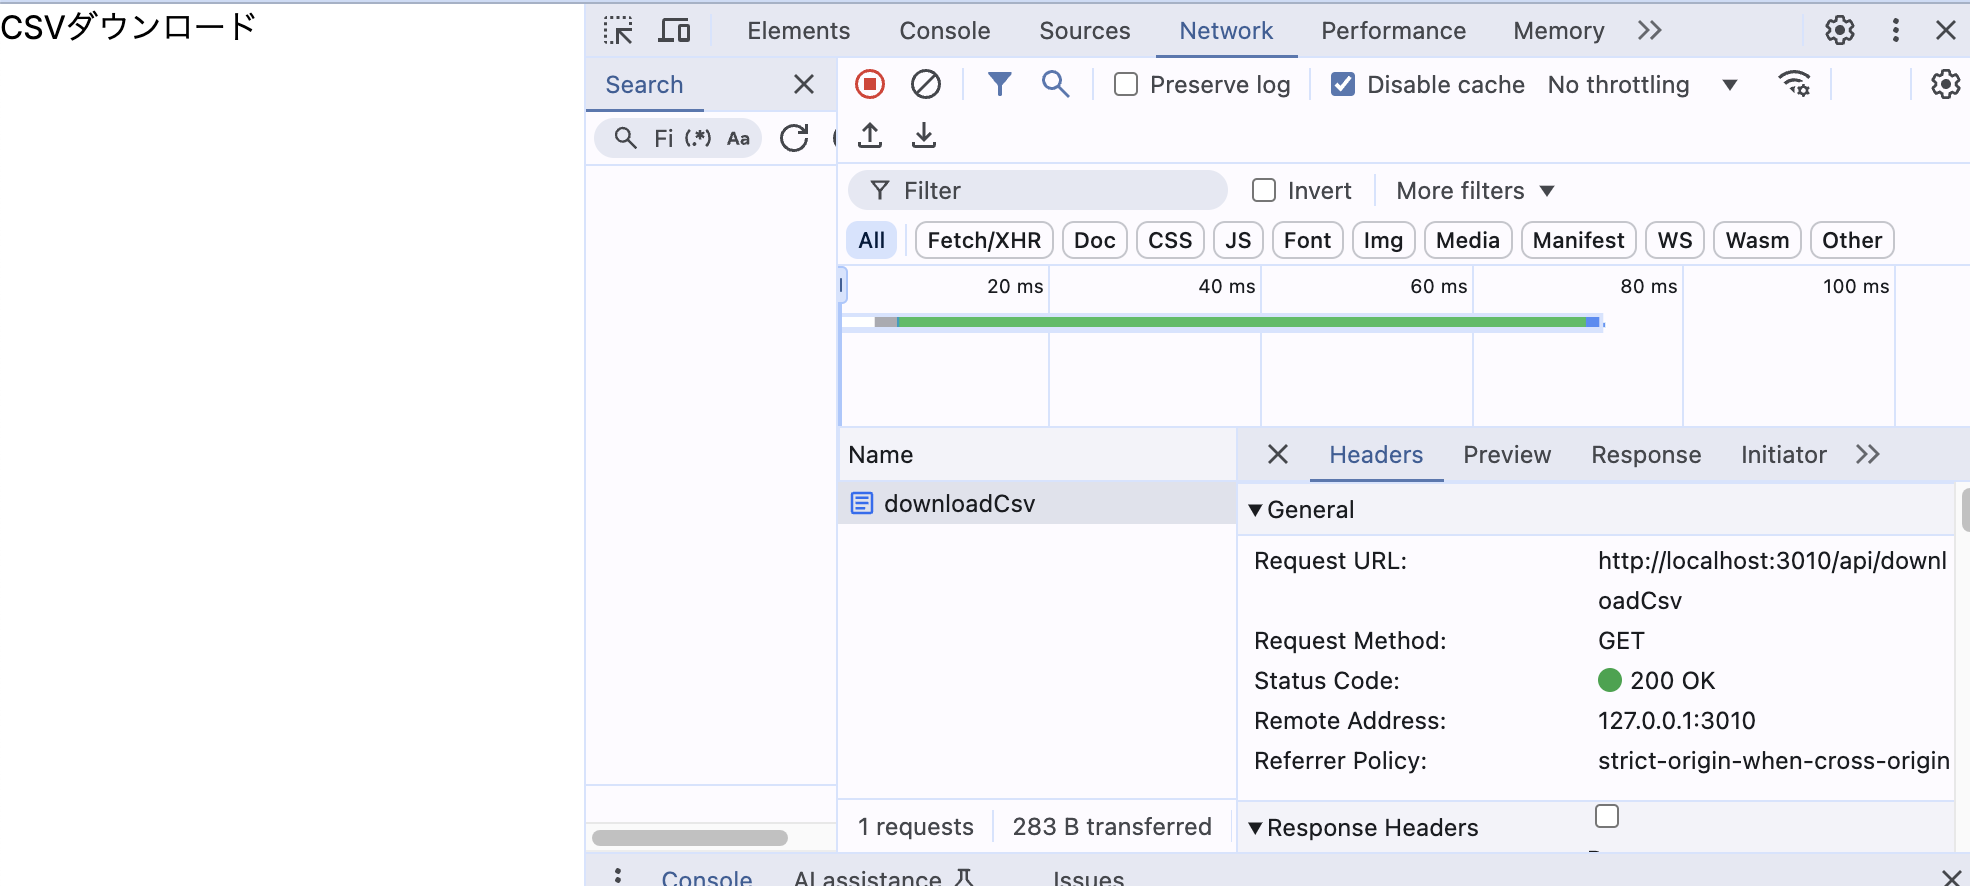Image resolution: width=1970 pixels, height=886 pixels.
Task: Open DevTools settings gear in top bar
Action: coord(1839,31)
